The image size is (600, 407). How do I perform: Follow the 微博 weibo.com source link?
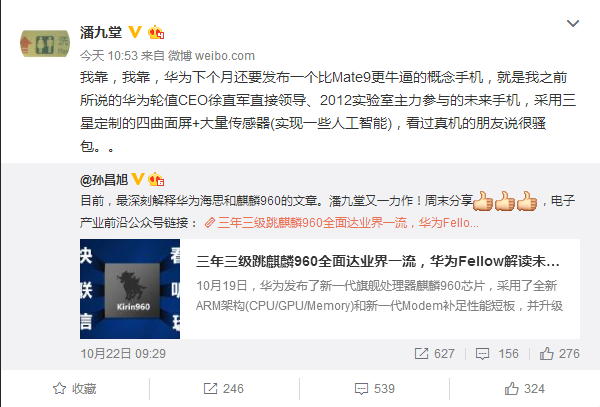click(x=211, y=56)
